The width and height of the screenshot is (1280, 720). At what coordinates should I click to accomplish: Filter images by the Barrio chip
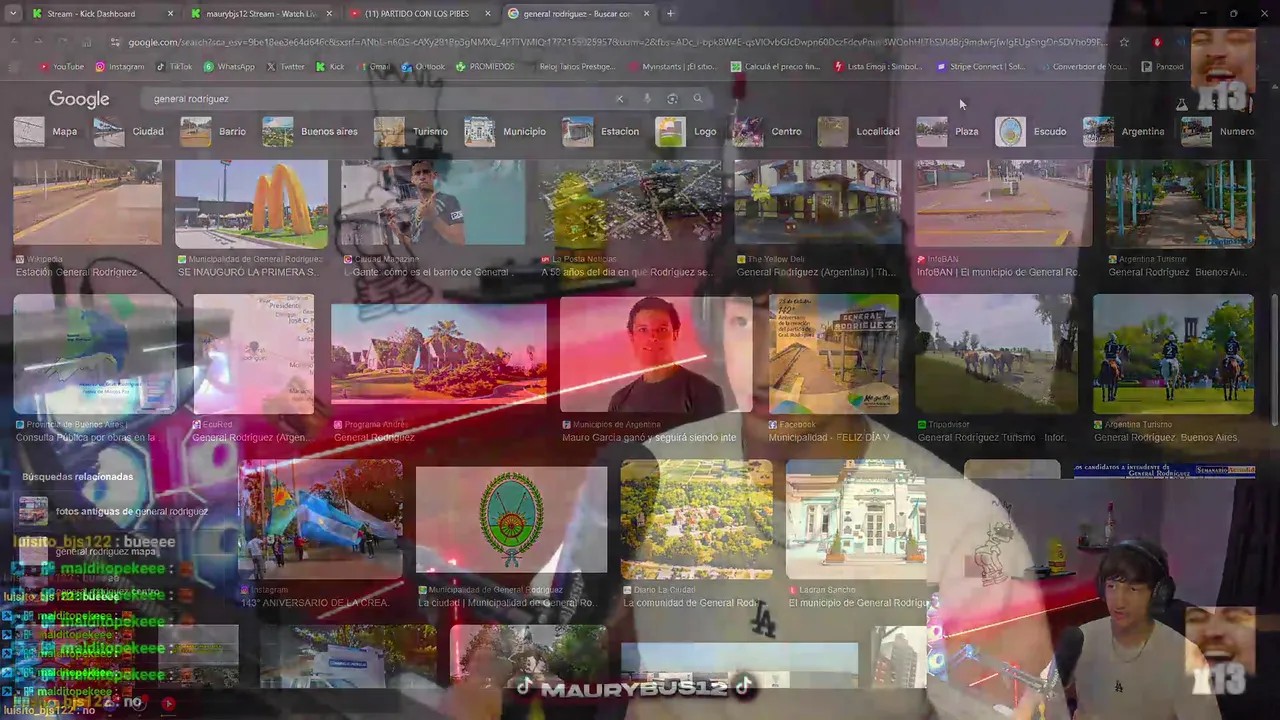(x=213, y=131)
